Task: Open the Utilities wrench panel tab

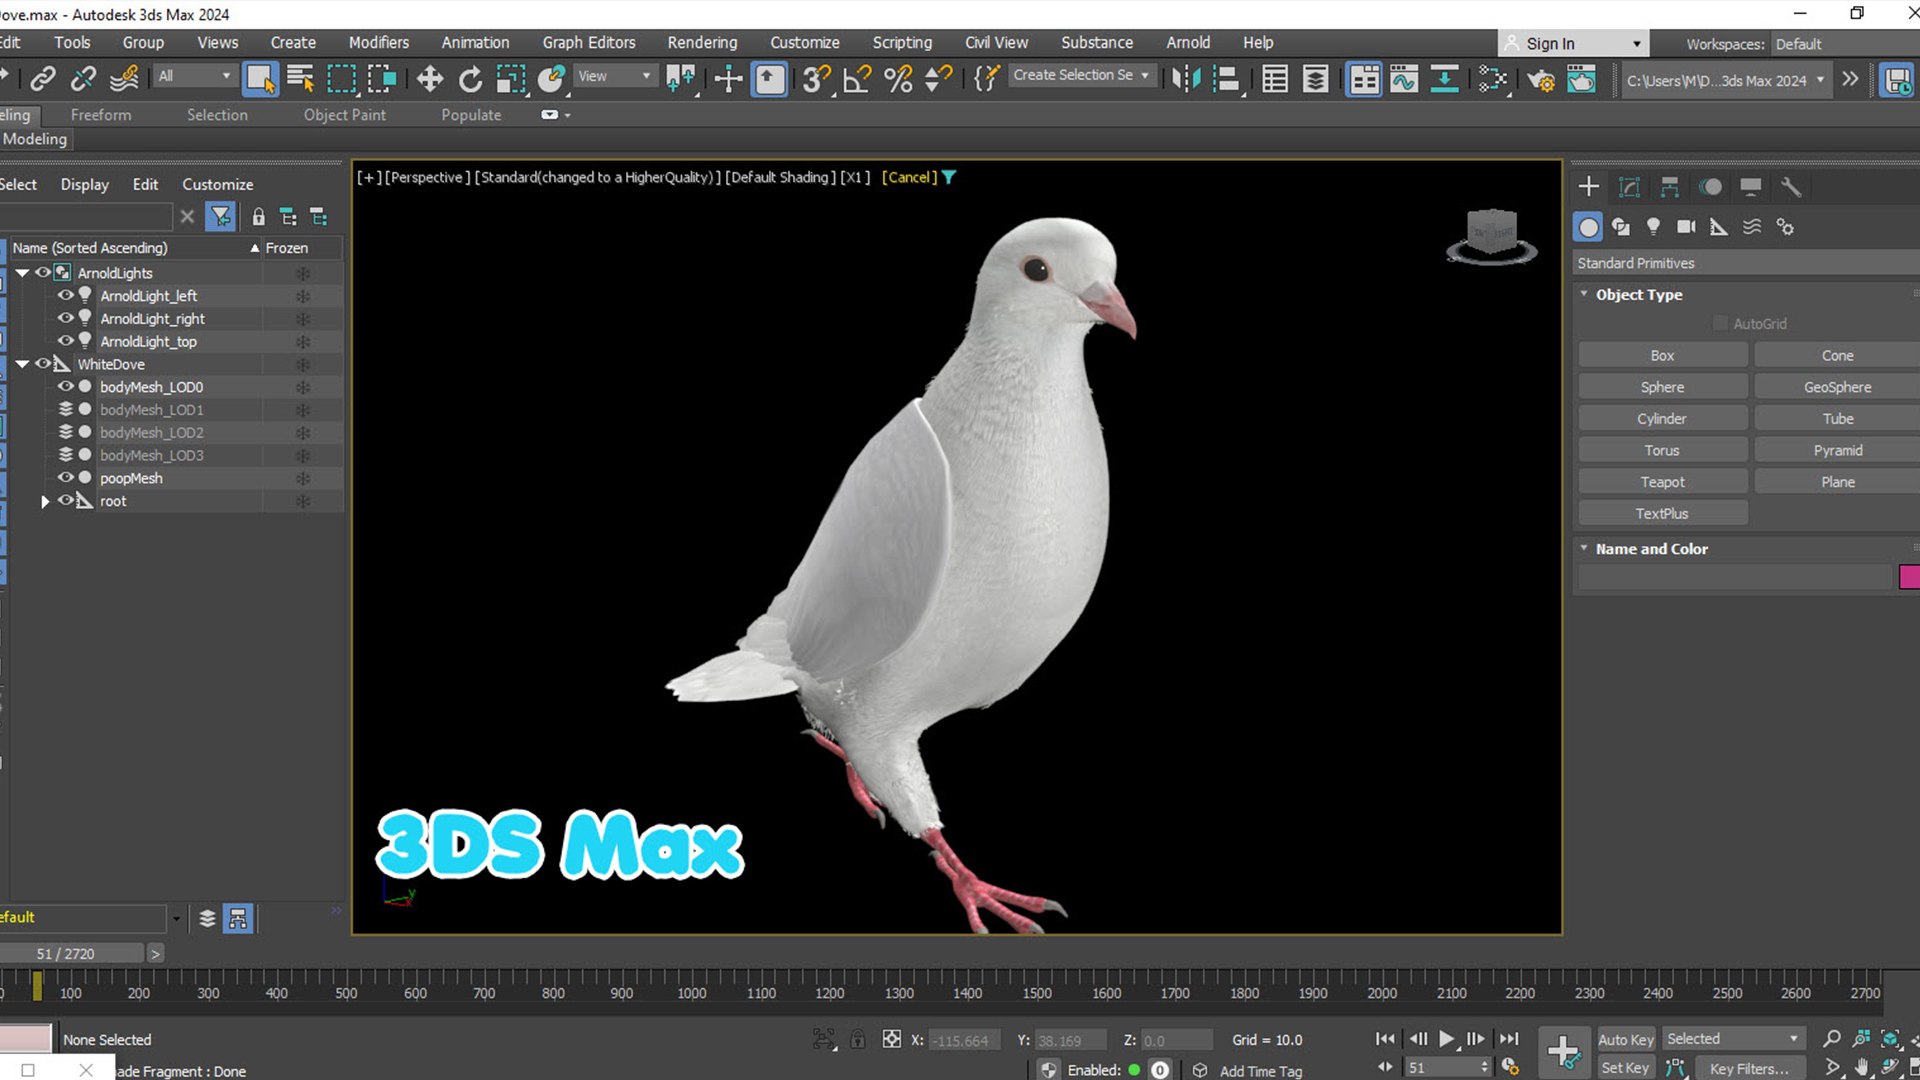Action: (x=1791, y=187)
